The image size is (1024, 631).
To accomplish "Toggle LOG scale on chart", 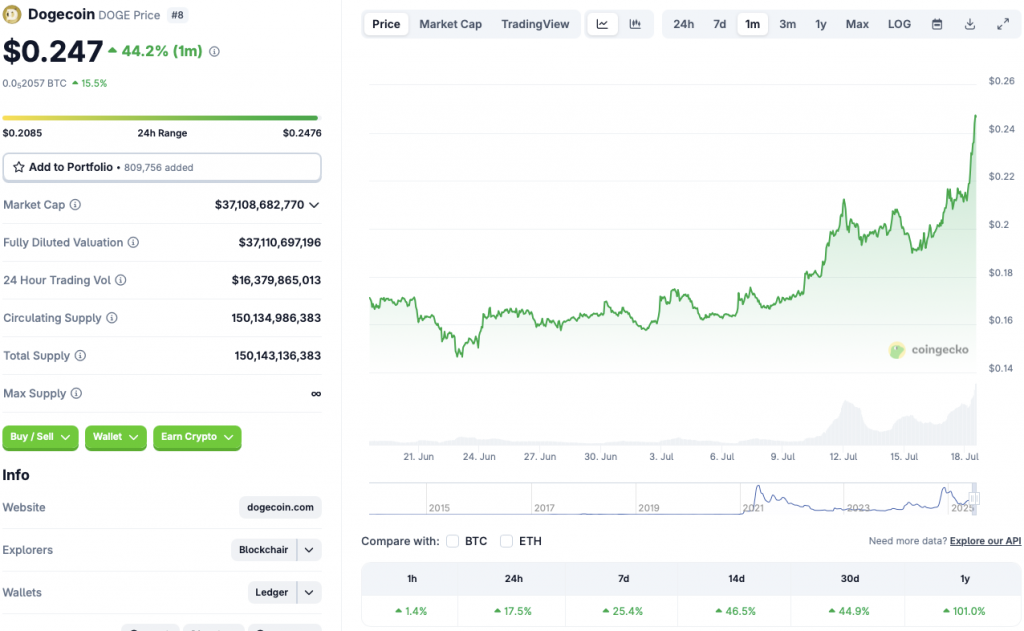I will 899,24.
